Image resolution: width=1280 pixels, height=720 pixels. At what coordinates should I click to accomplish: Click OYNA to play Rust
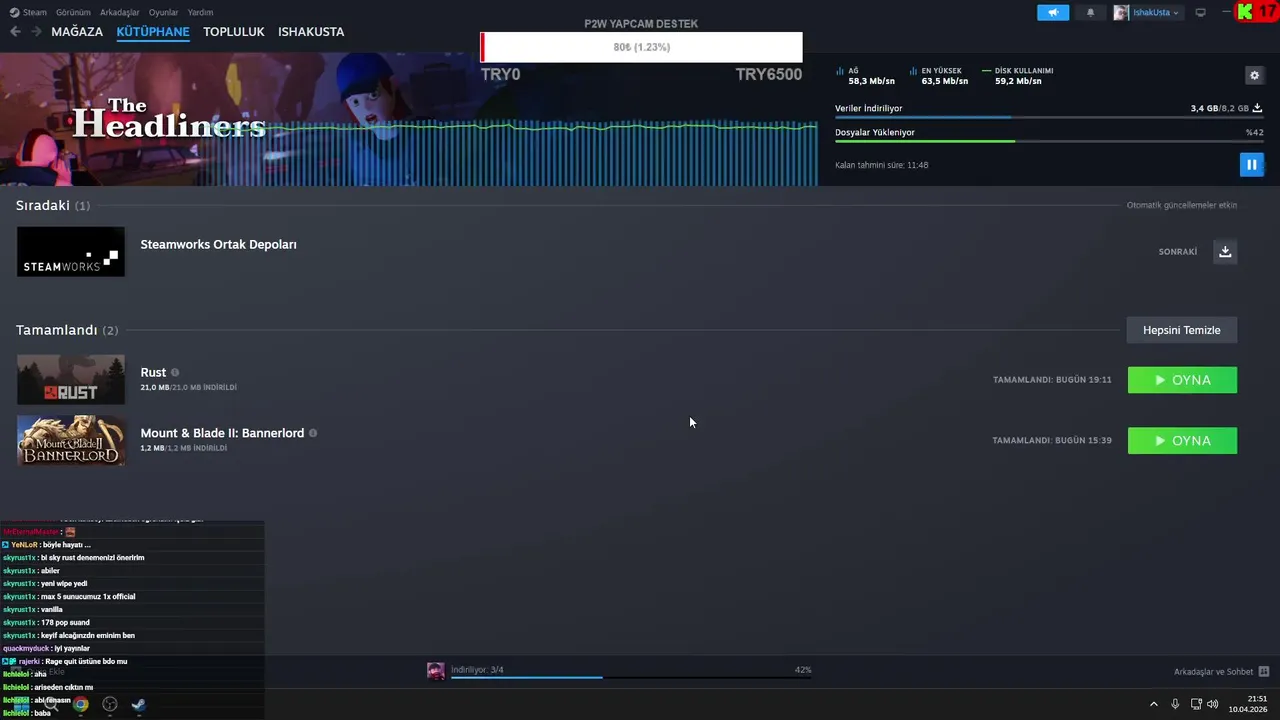tap(1182, 380)
